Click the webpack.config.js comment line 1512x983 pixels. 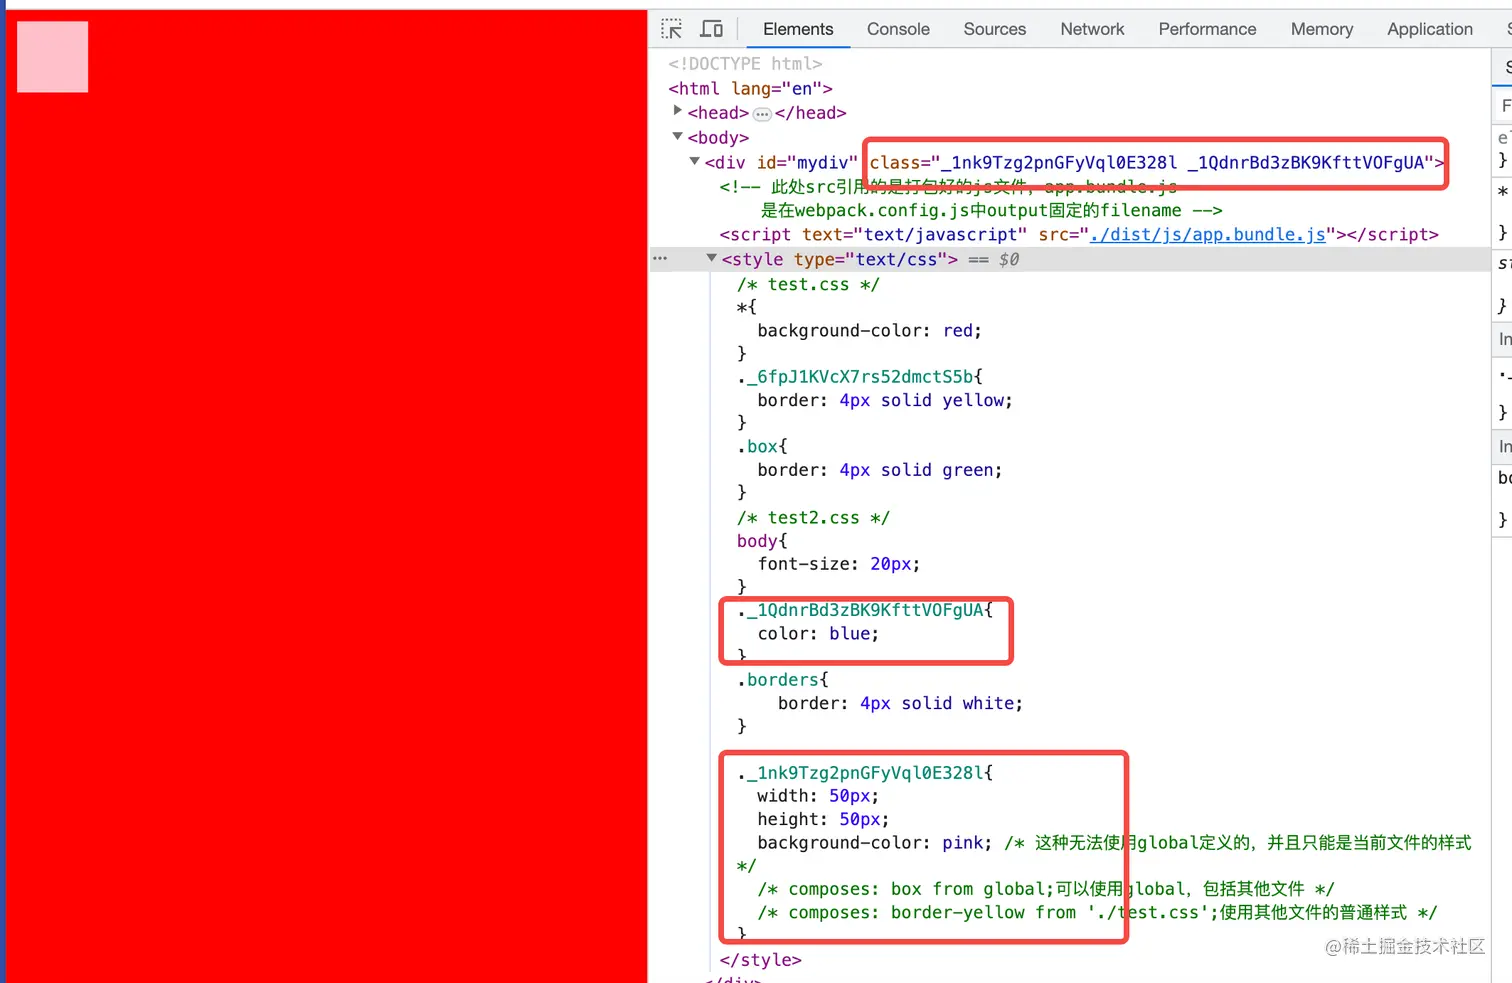(x=991, y=210)
